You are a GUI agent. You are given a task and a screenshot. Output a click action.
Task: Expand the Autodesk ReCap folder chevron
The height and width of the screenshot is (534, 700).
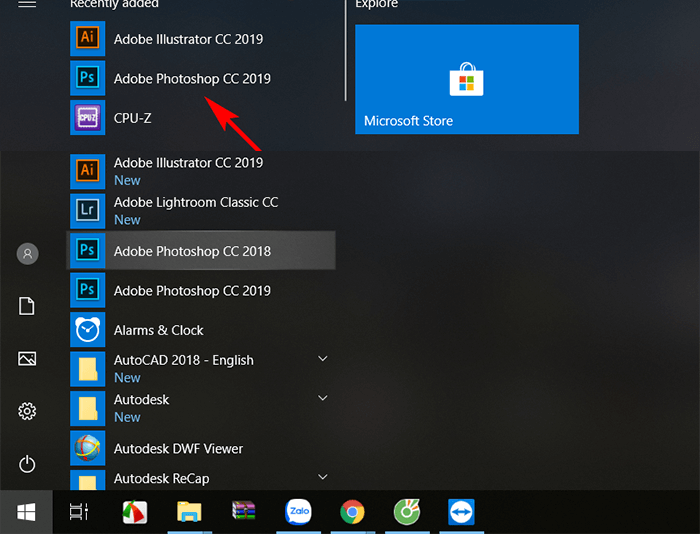(x=323, y=478)
